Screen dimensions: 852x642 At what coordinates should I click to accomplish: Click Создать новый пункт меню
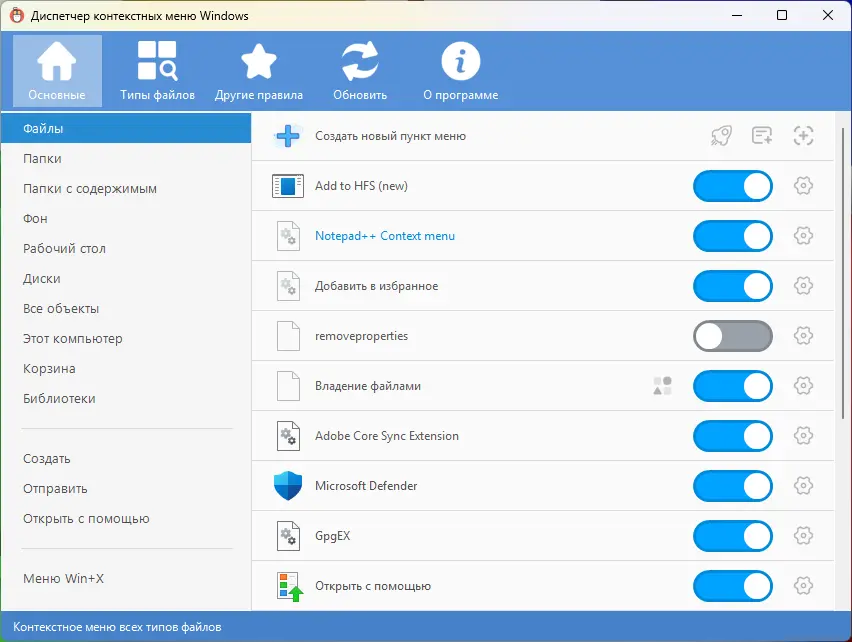[x=390, y=136]
